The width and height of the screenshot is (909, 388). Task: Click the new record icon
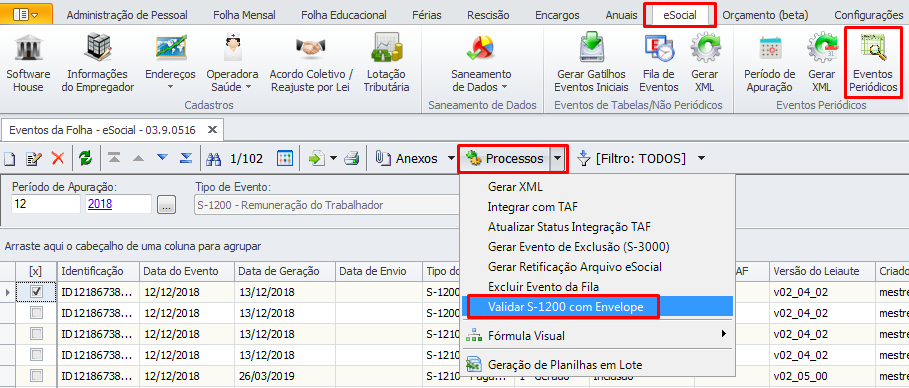[9, 158]
